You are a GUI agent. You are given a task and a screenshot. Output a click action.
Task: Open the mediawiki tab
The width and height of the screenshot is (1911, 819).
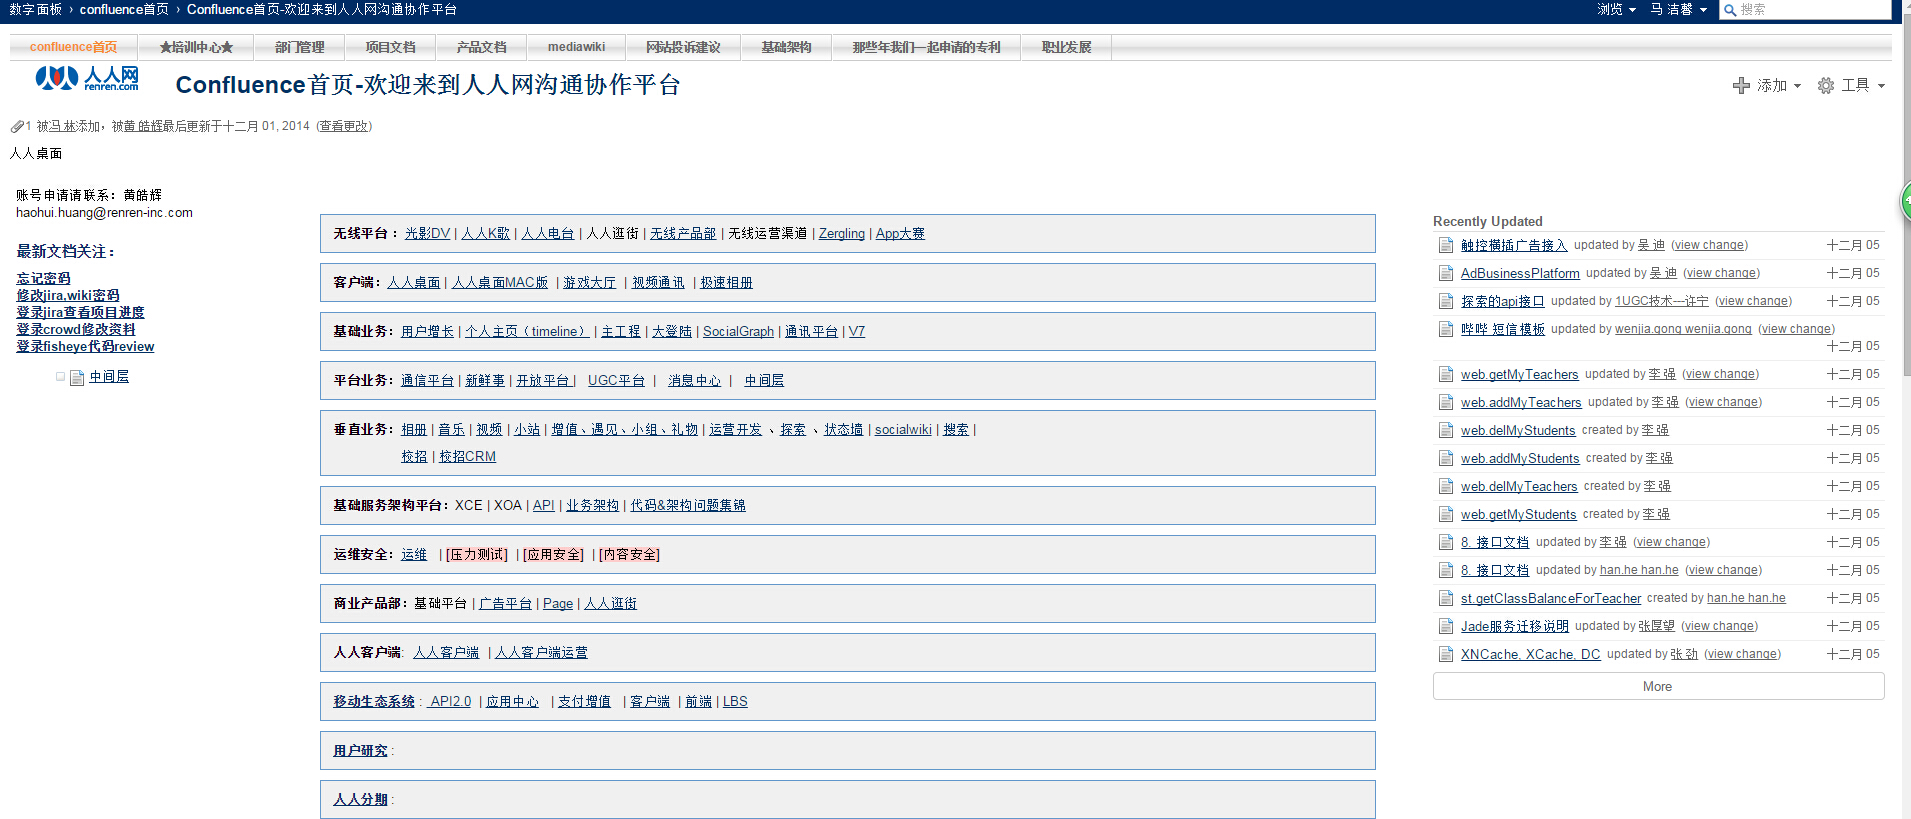[576, 47]
